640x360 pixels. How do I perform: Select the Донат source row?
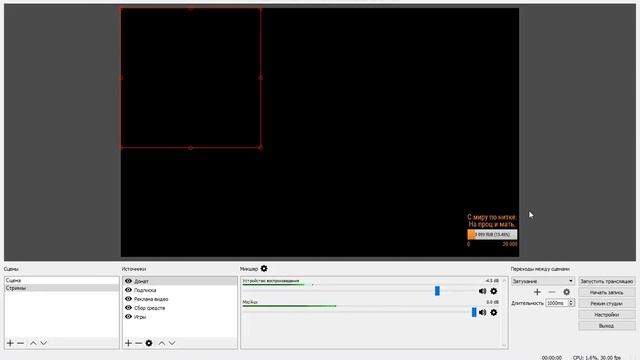tap(180, 281)
